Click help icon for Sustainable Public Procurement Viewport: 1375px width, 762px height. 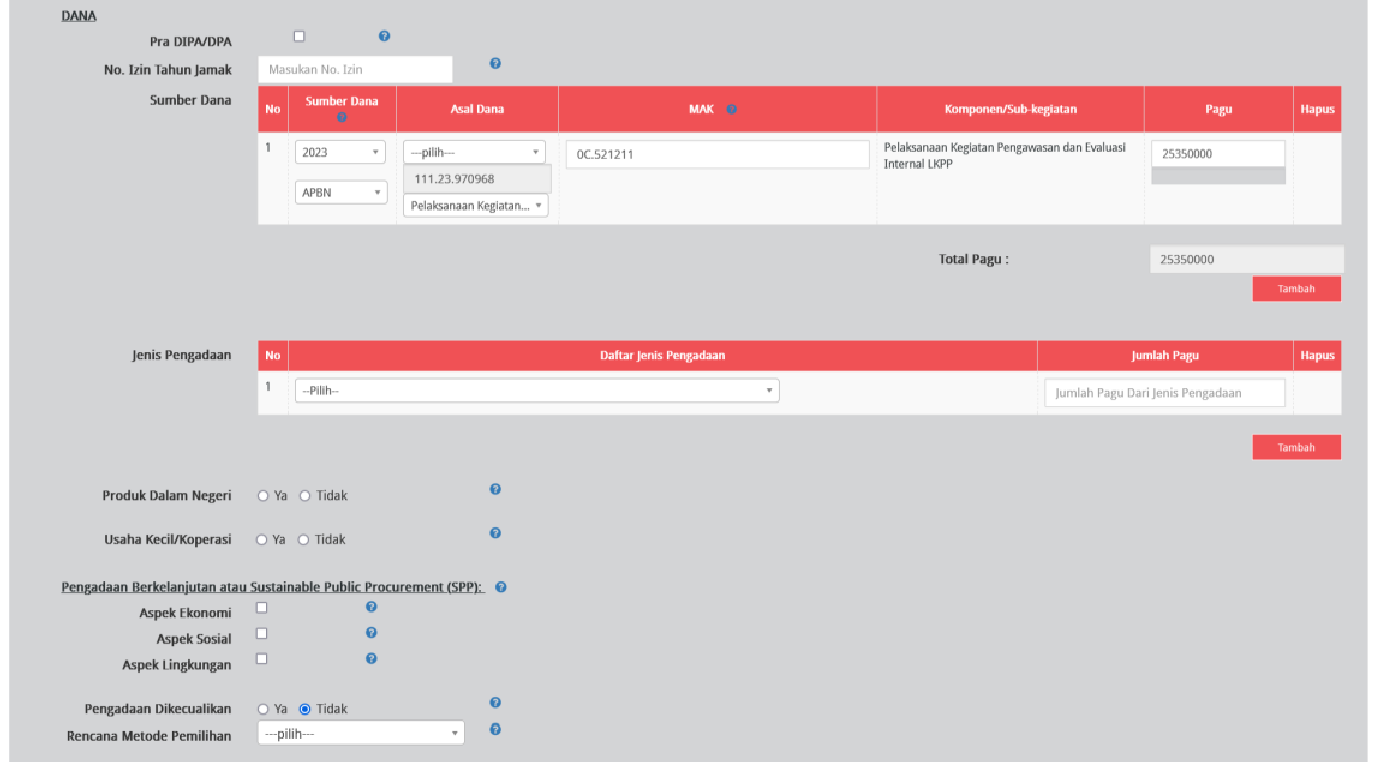click(501, 587)
